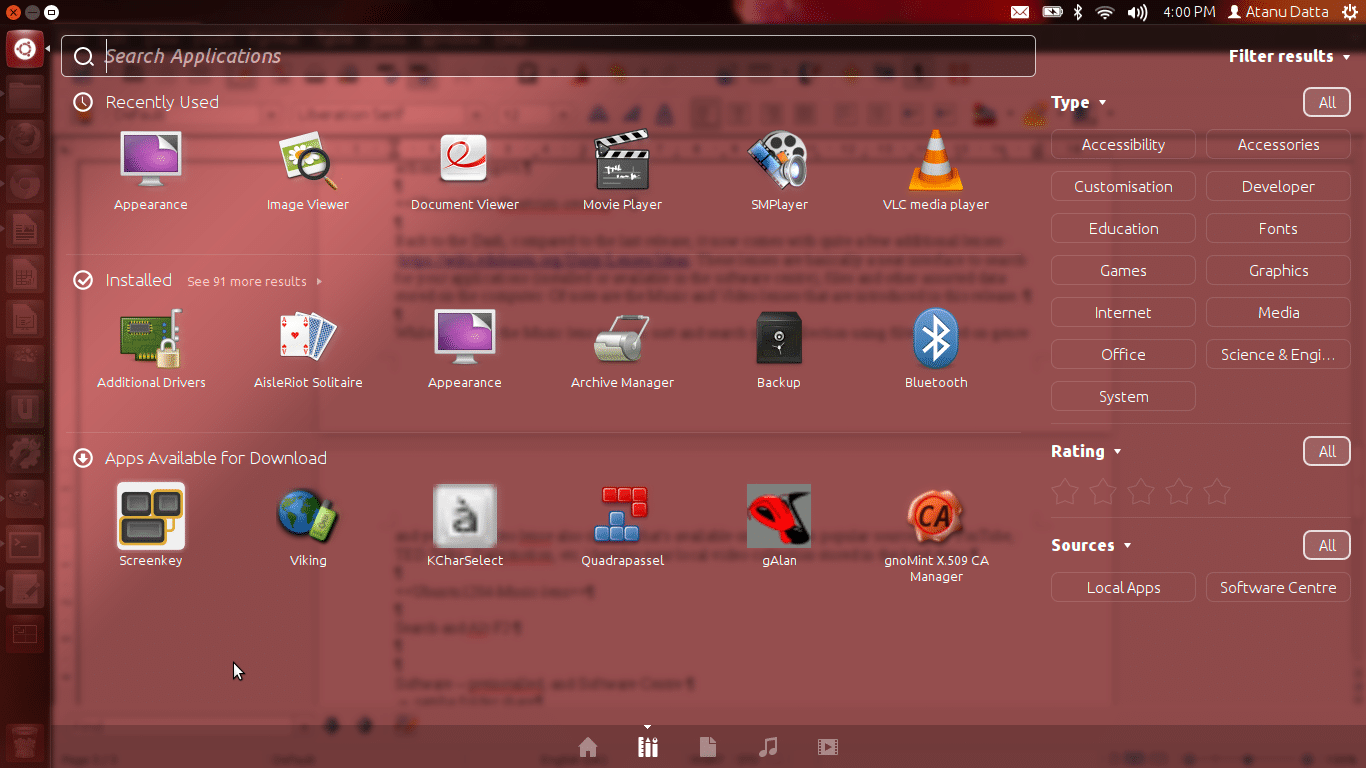Open the Backup safe icon
Image resolution: width=1366 pixels, height=768 pixels.
point(778,340)
